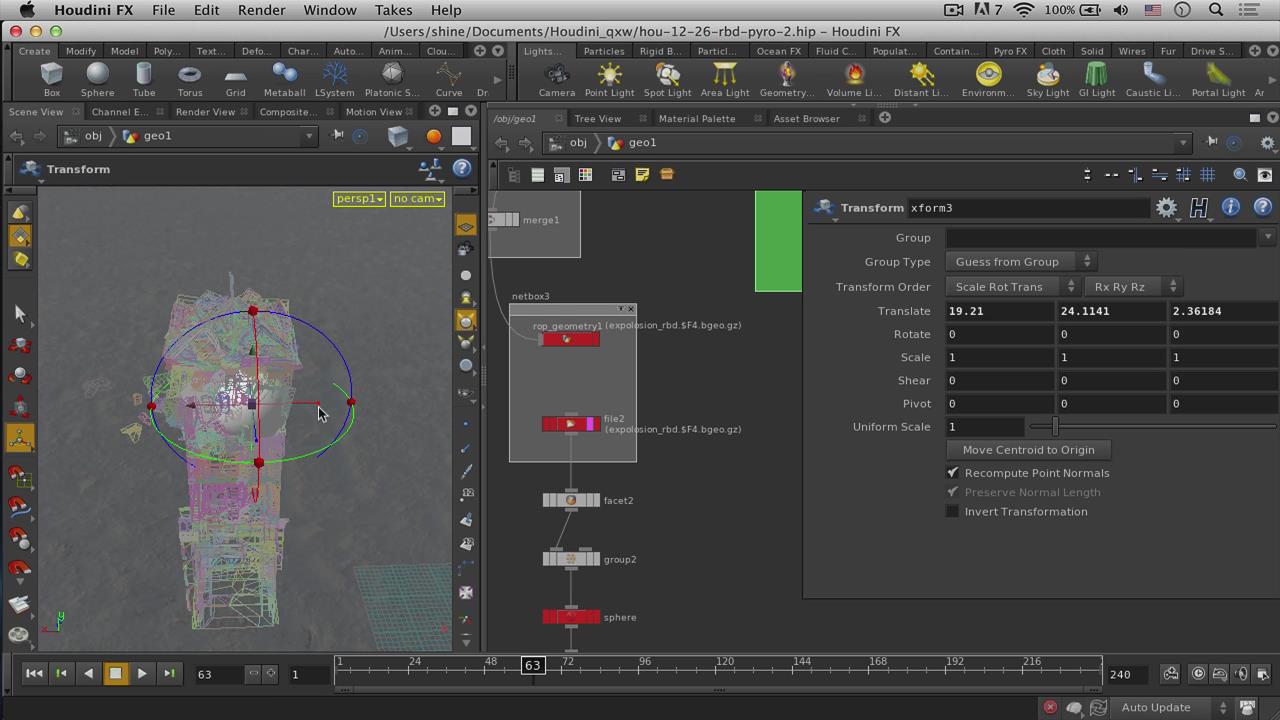
Task: Pick the LSystem shelf tool
Action: 334,80
